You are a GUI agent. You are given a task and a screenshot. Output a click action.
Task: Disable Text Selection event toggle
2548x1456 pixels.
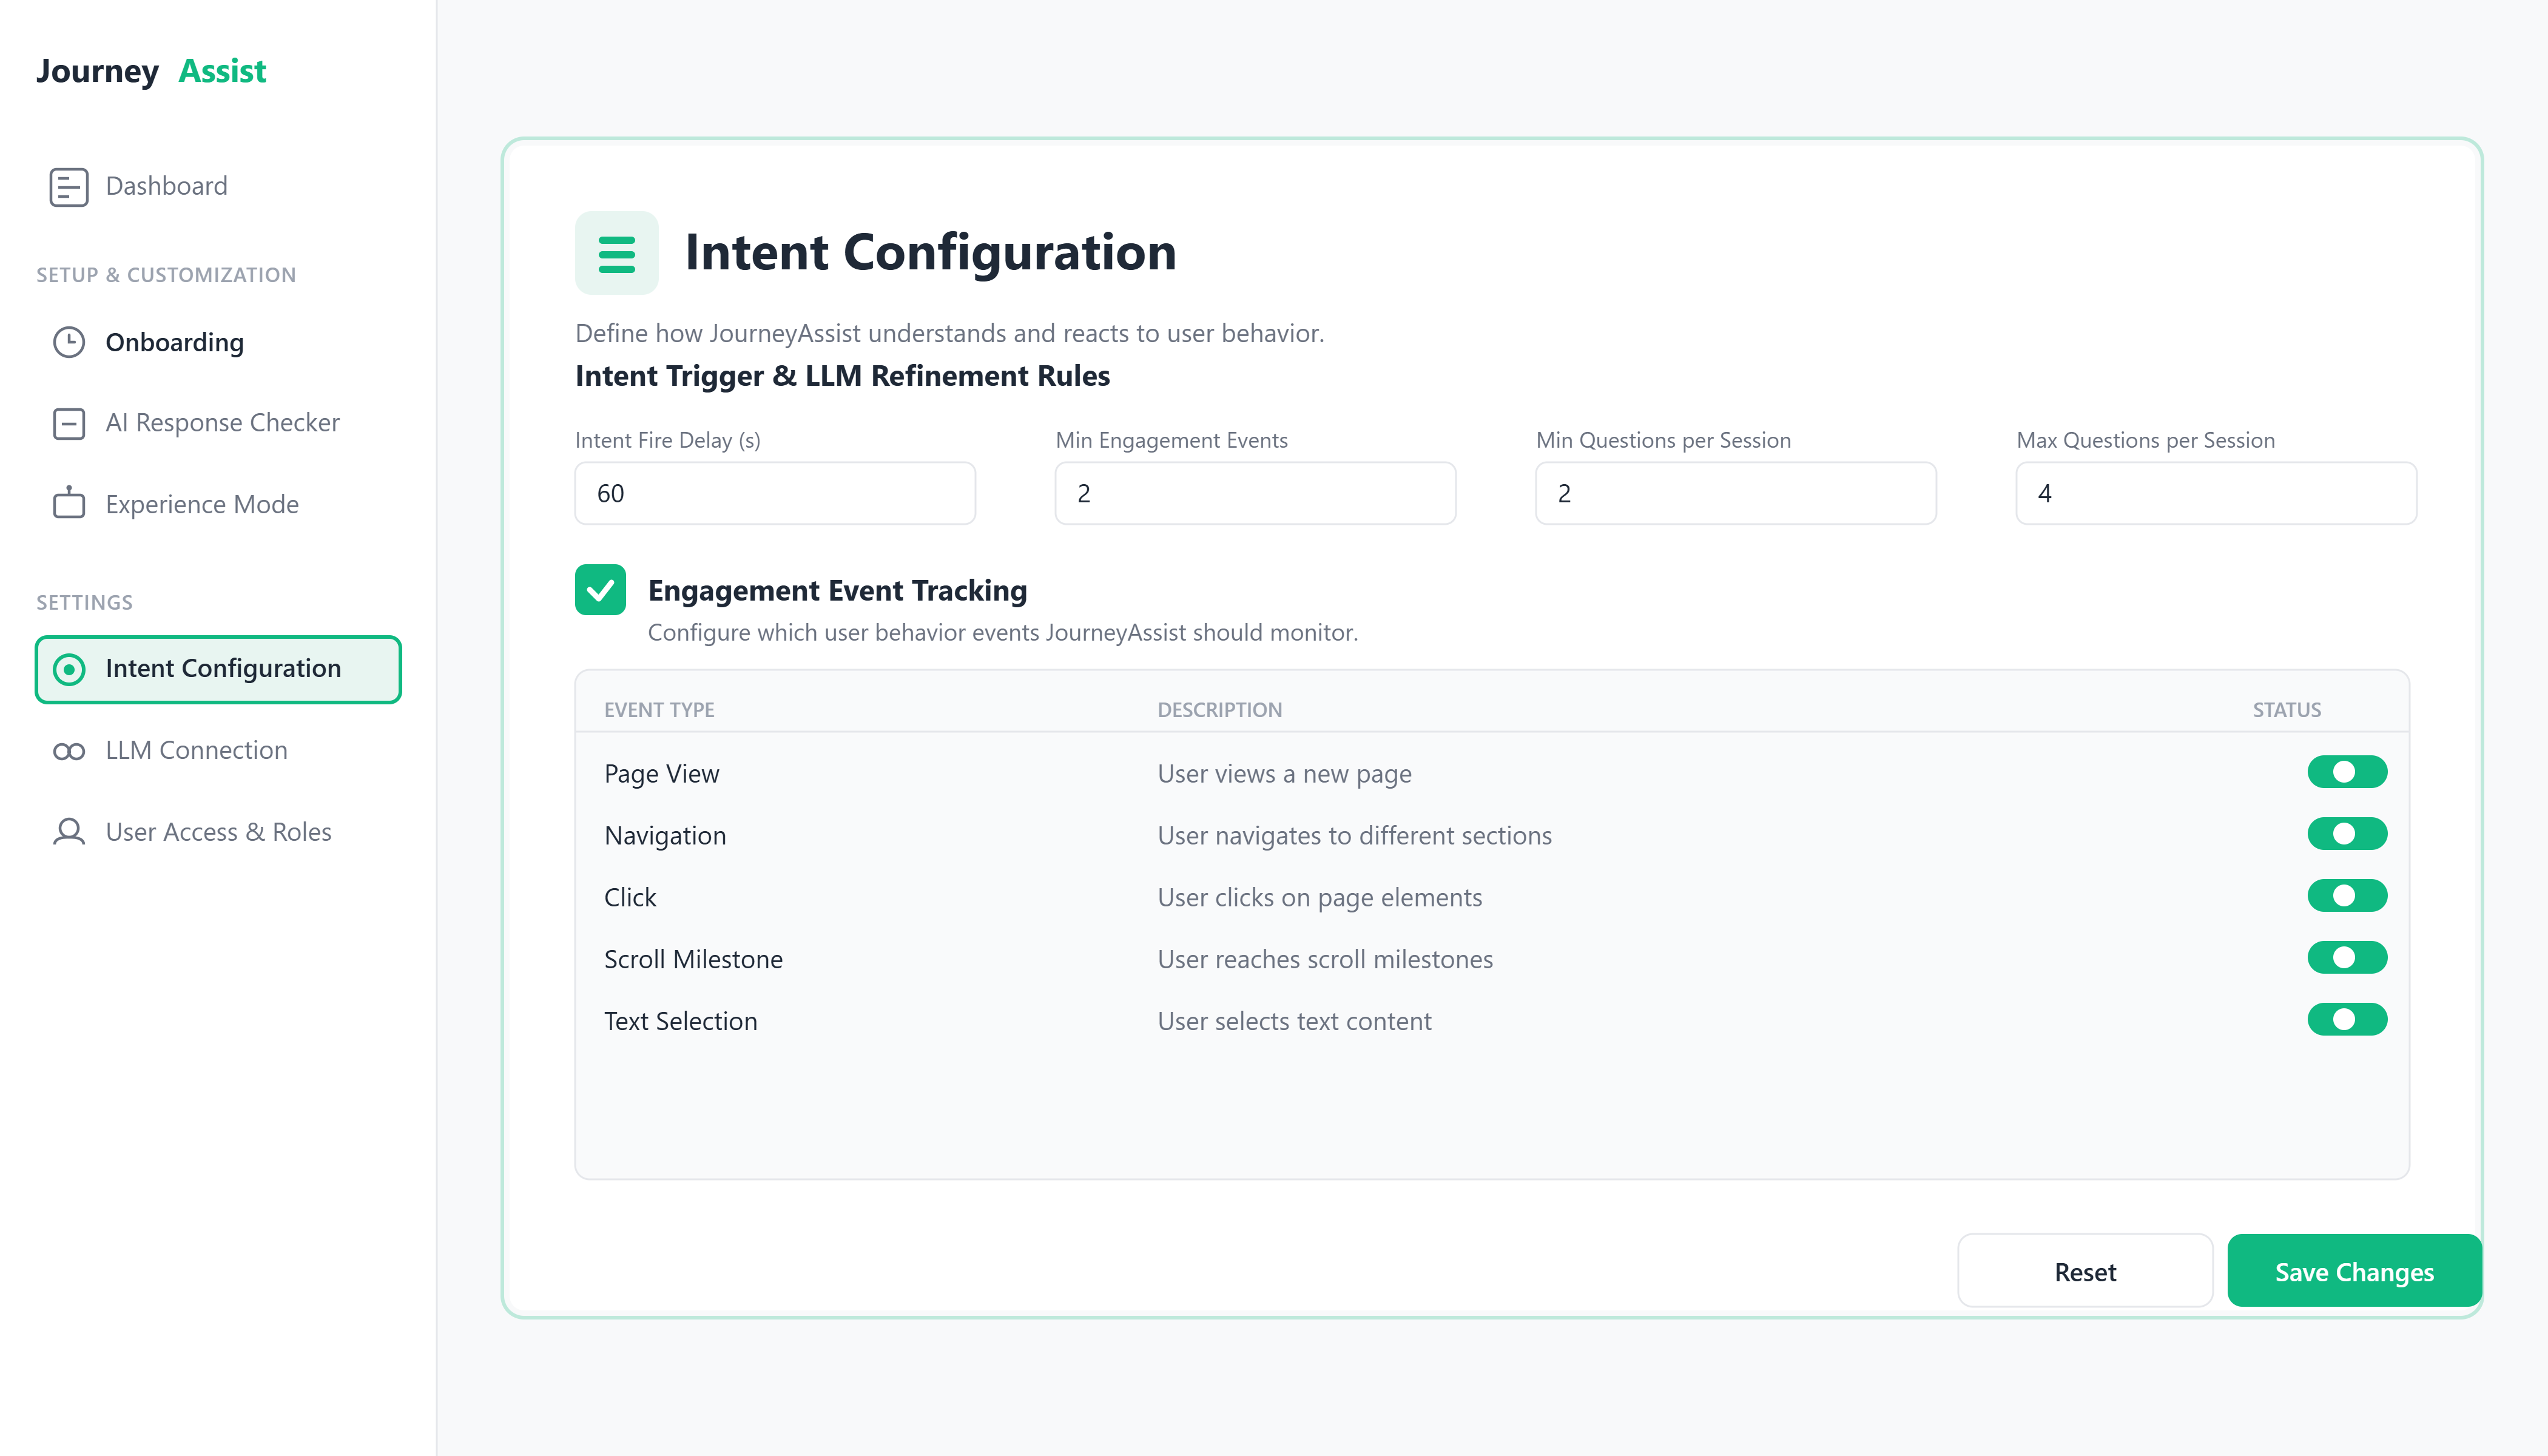click(x=2346, y=1020)
